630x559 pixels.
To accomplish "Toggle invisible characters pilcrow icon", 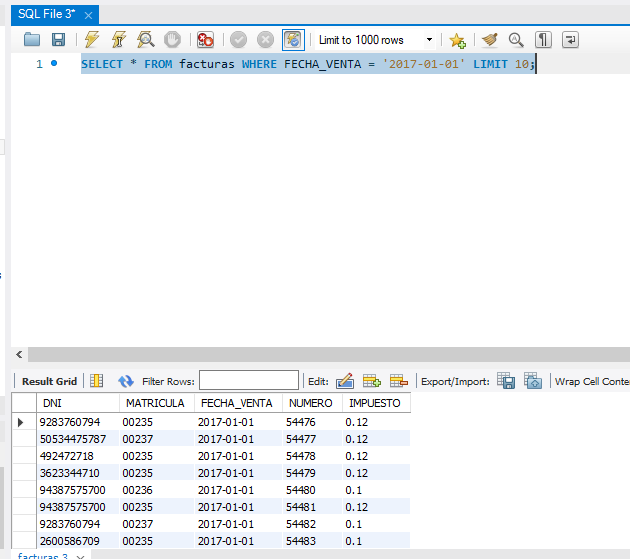I will tap(543, 40).
